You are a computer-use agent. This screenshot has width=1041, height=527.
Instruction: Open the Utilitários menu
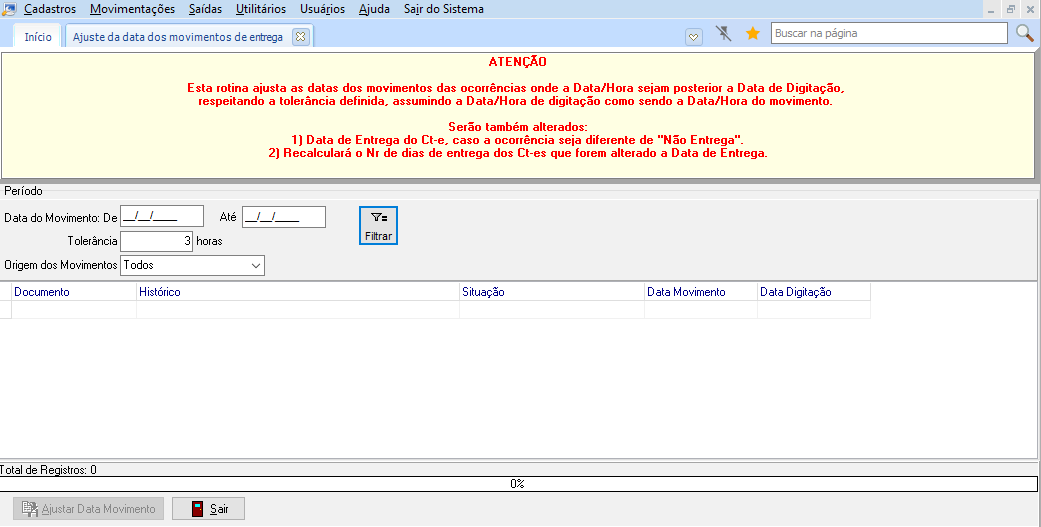(261, 9)
